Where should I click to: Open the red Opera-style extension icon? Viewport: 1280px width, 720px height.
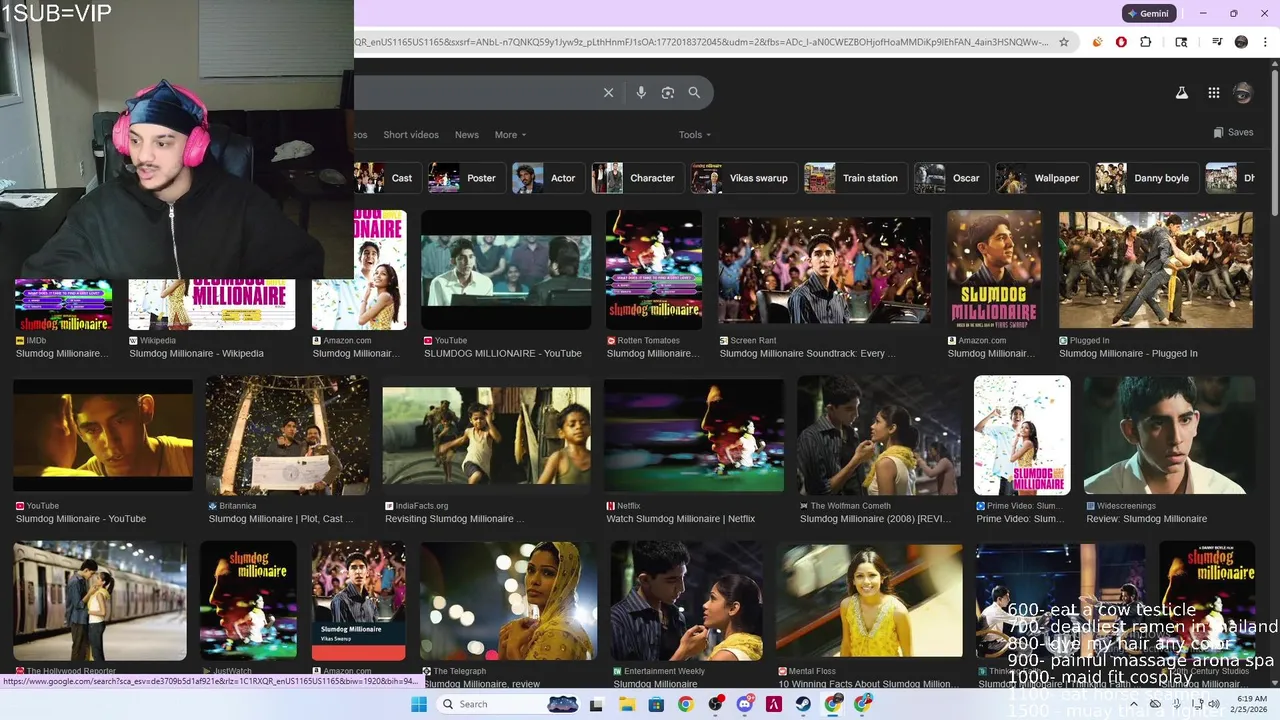point(1121,42)
